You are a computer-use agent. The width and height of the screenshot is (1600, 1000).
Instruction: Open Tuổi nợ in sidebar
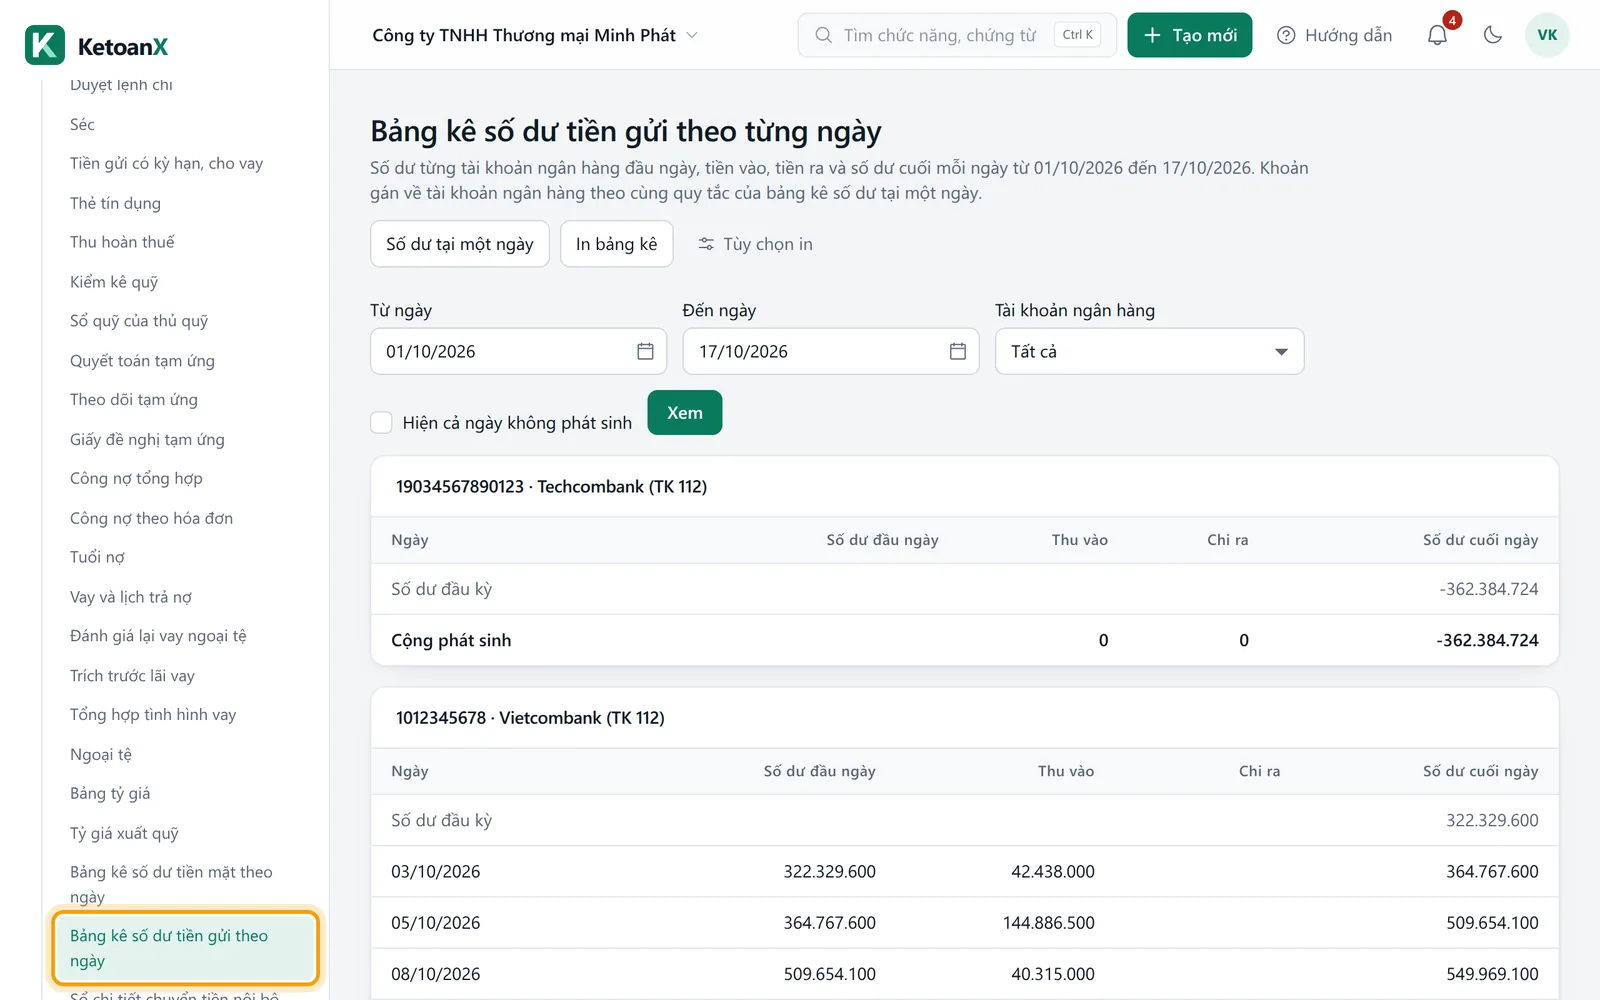pos(97,557)
